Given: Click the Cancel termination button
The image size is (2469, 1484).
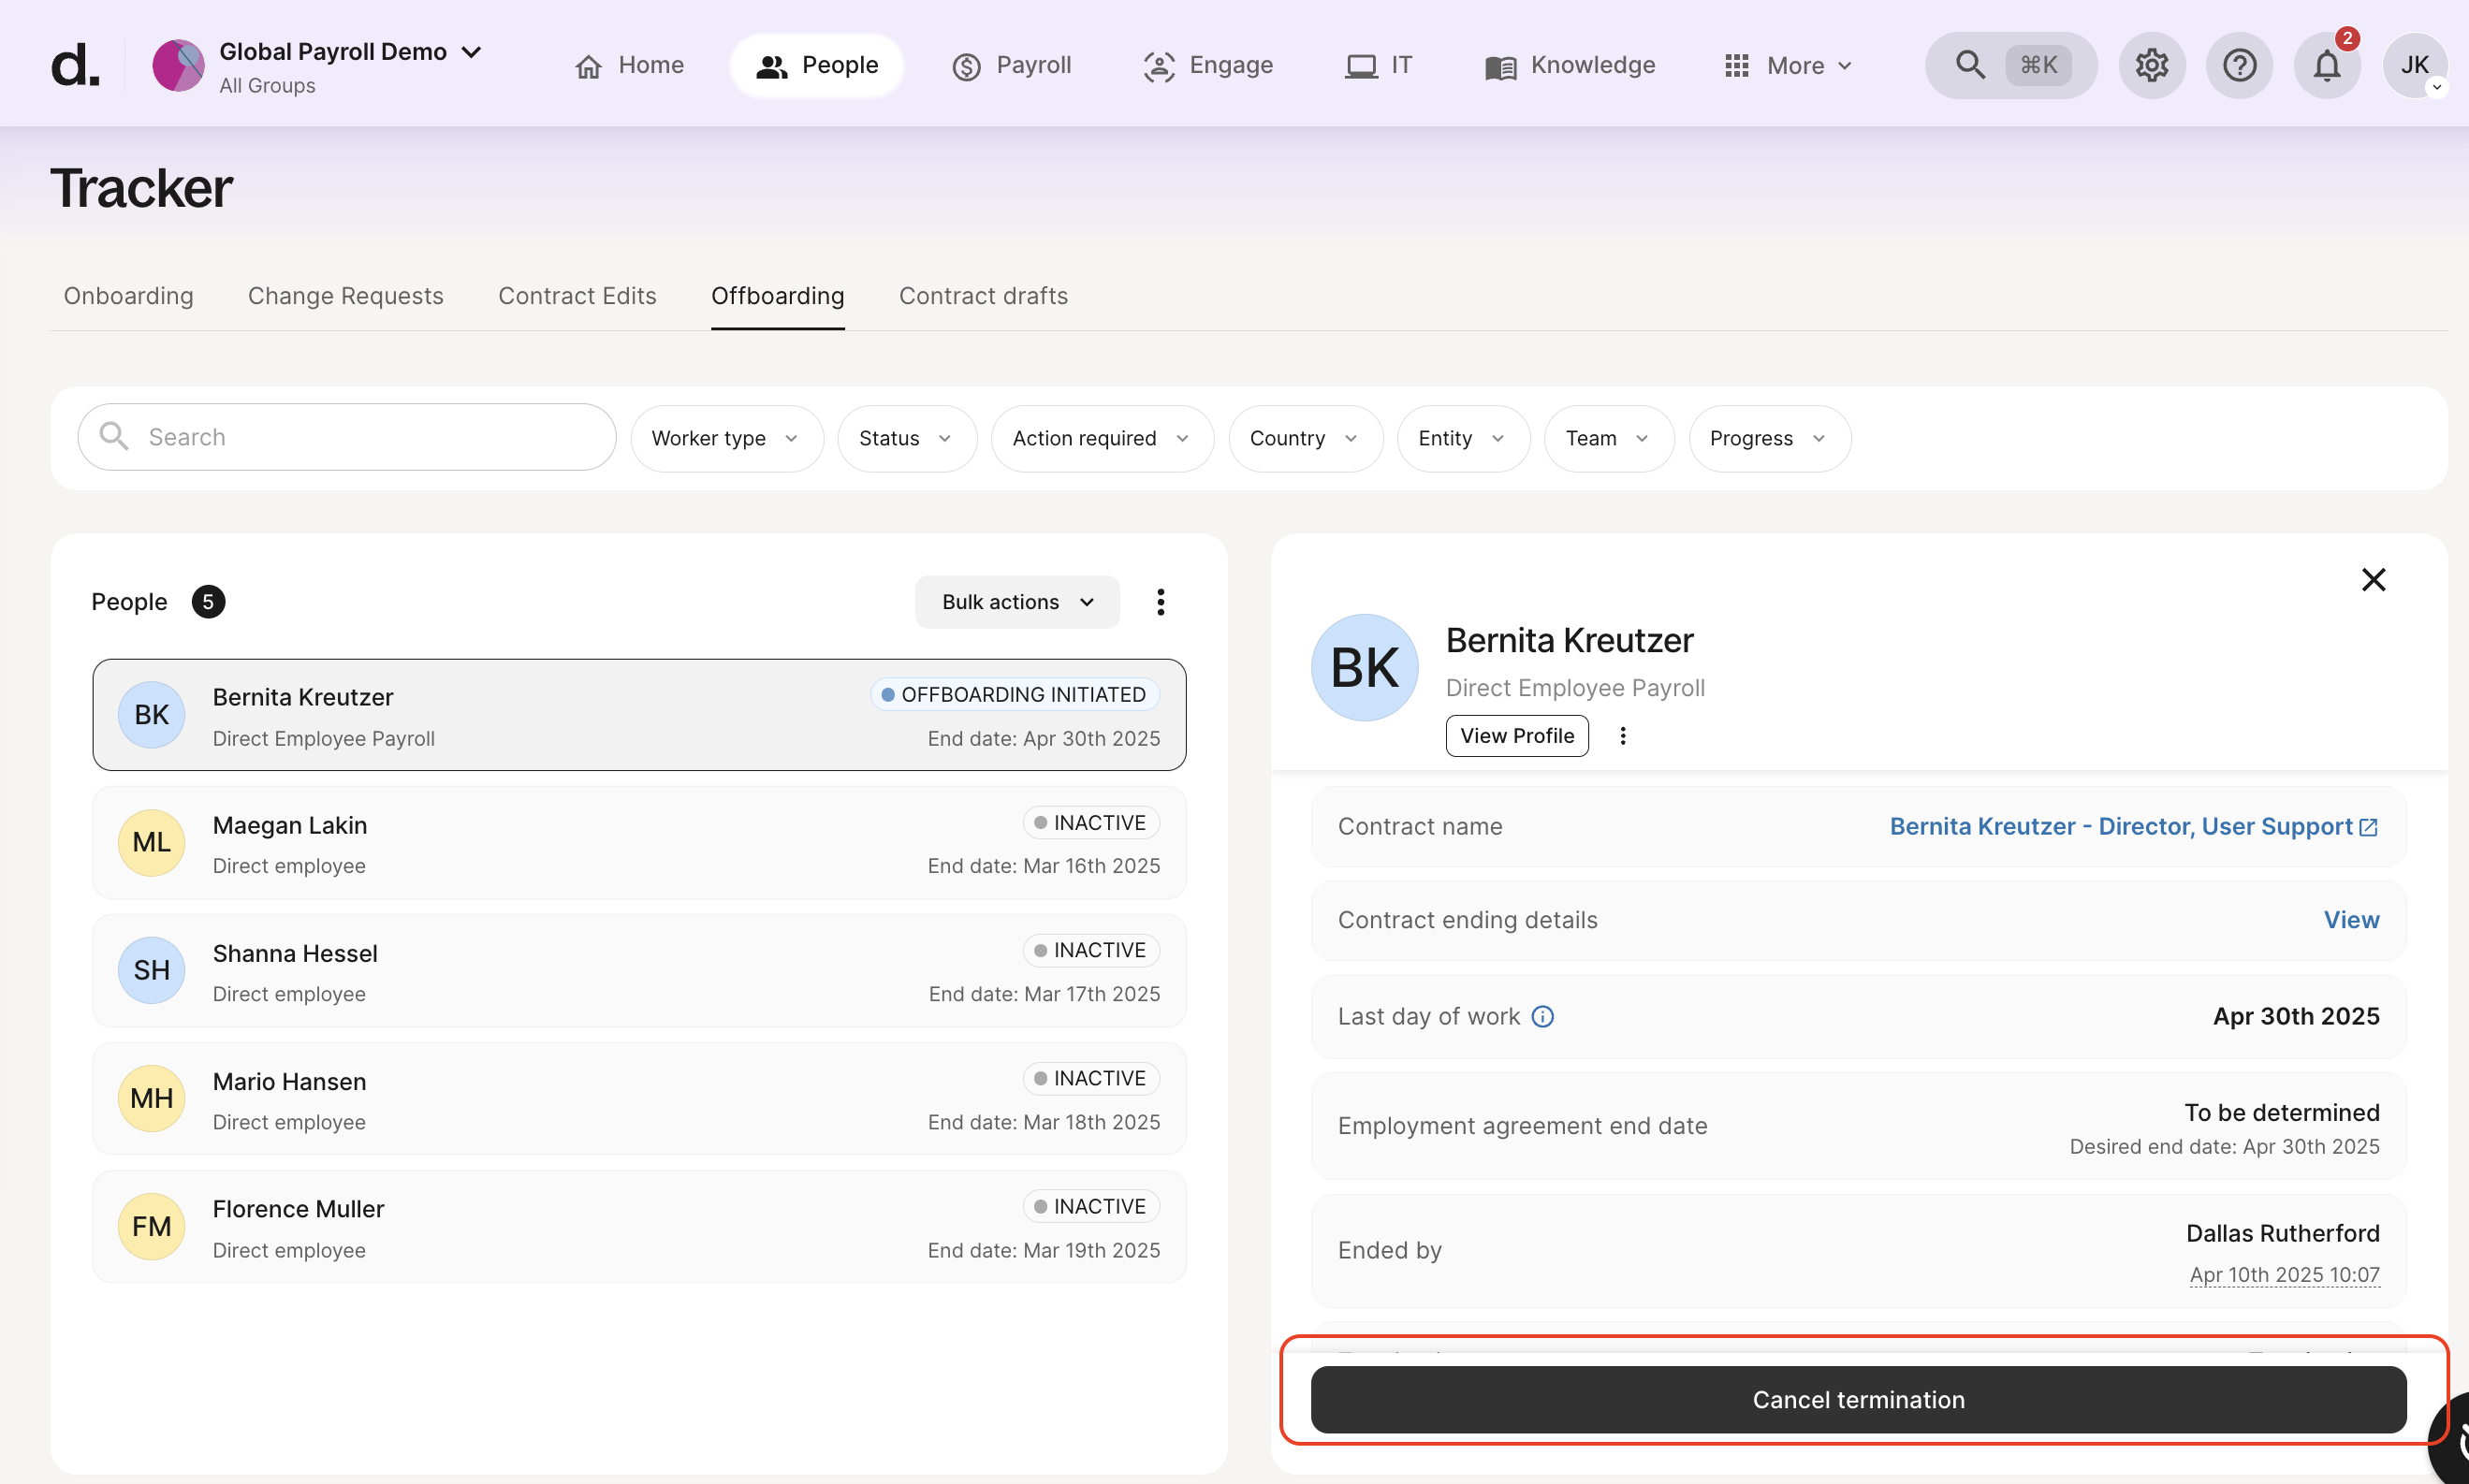Looking at the screenshot, I should [1858, 1399].
